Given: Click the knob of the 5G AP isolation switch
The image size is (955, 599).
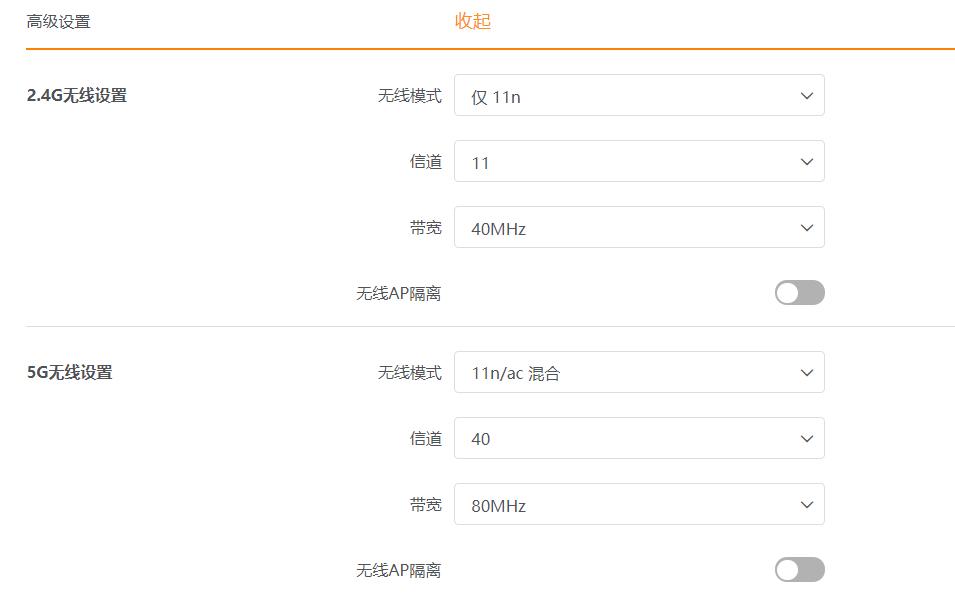Looking at the screenshot, I should click(x=789, y=568).
